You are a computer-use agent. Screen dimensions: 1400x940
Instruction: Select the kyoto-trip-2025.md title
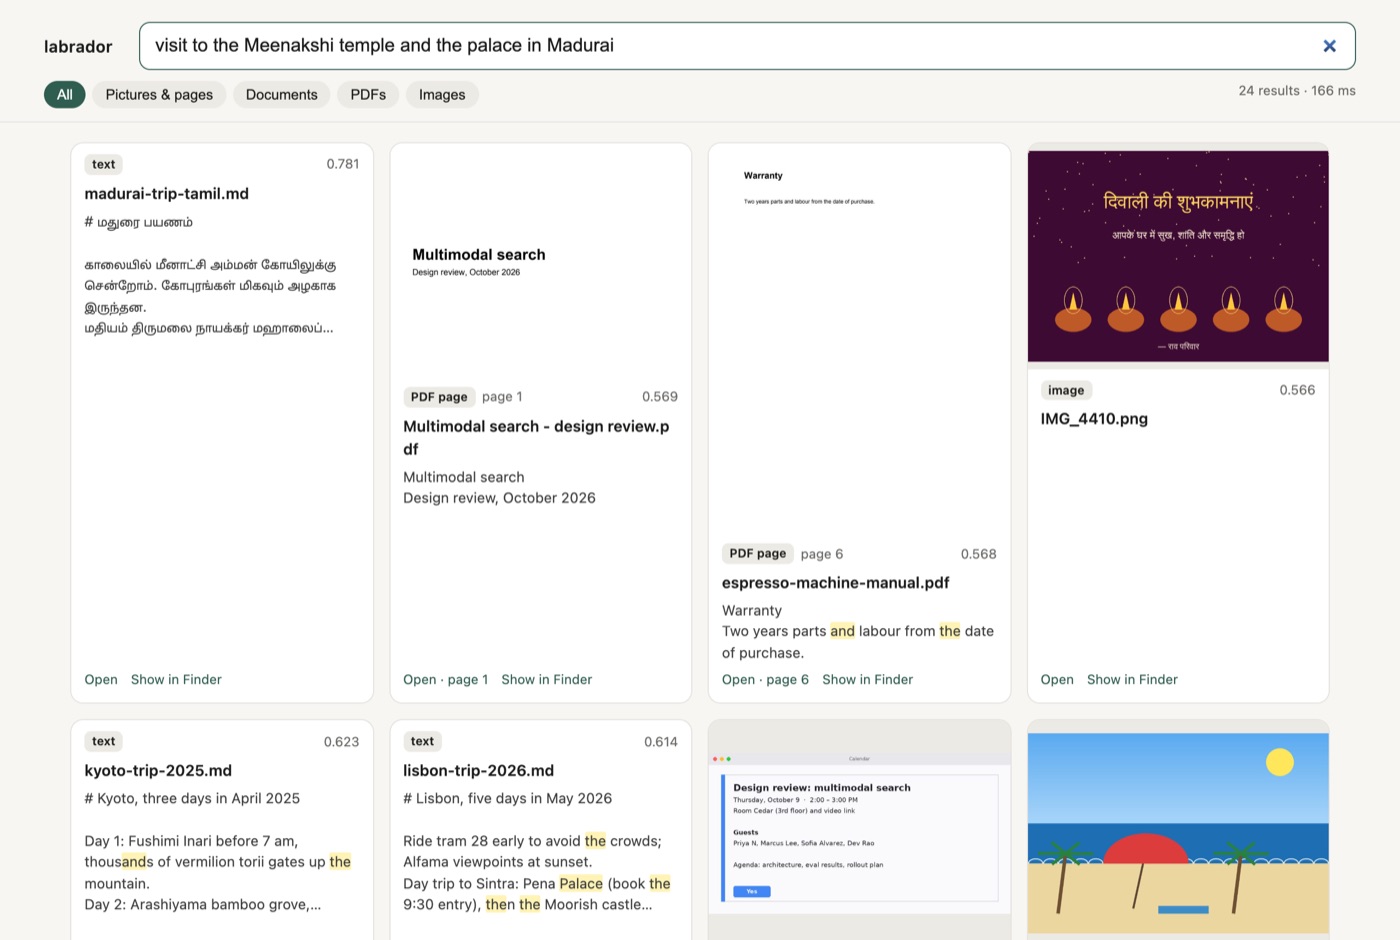158,771
